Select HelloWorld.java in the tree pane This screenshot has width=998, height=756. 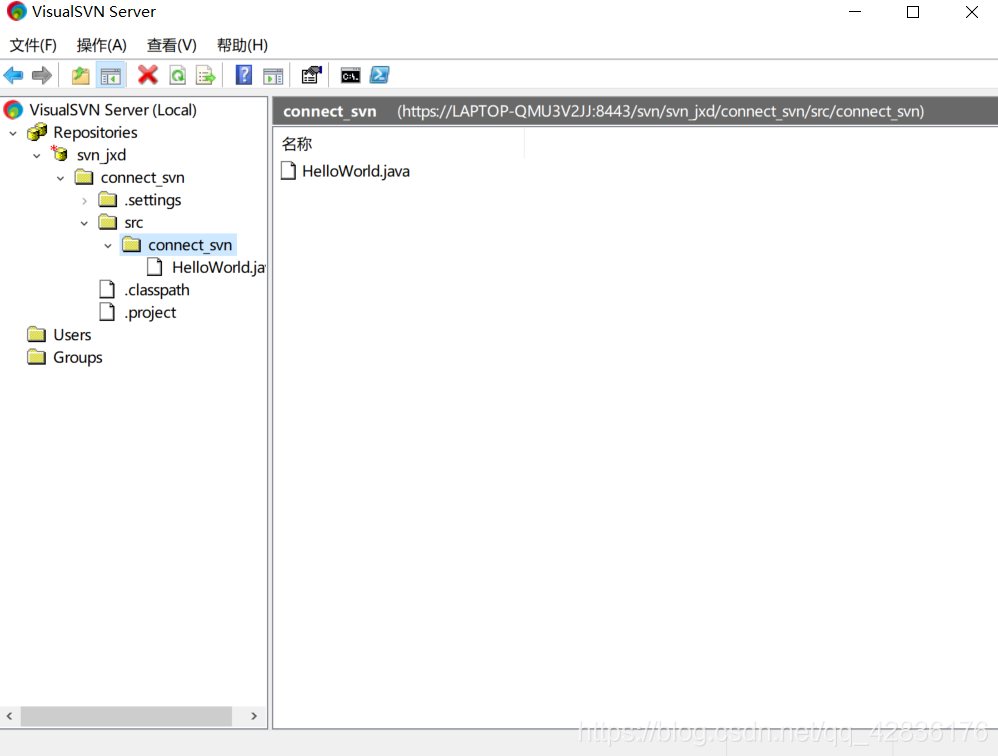[x=218, y=268]
